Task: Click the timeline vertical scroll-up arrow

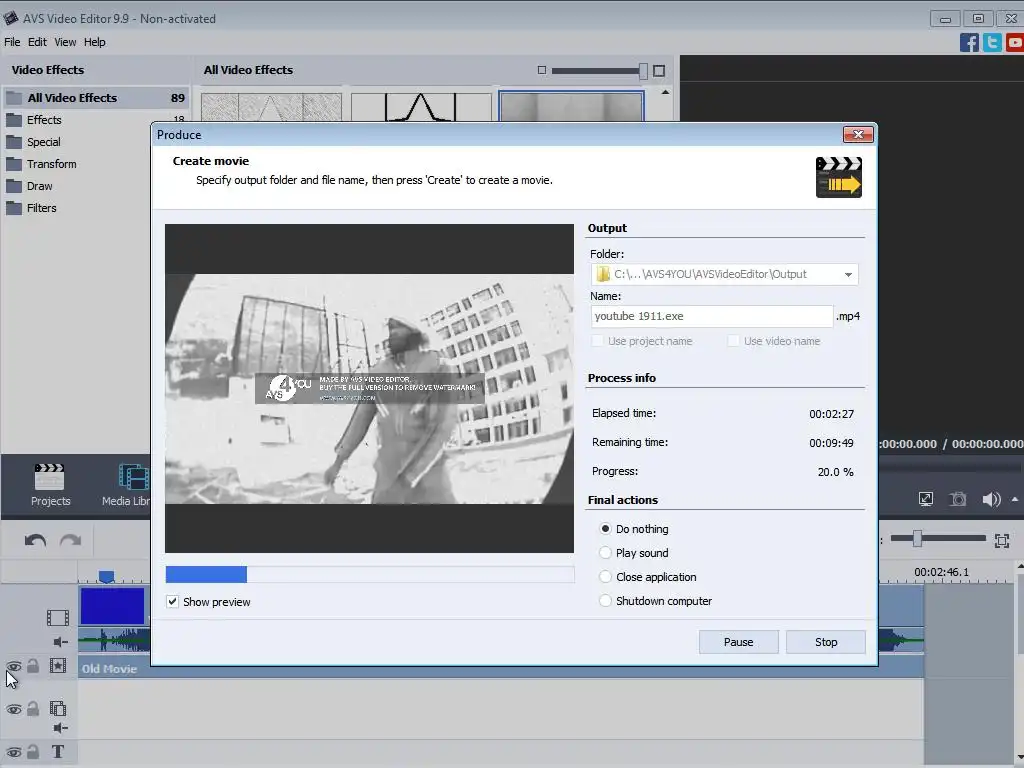Action: tap(1019, 568)
